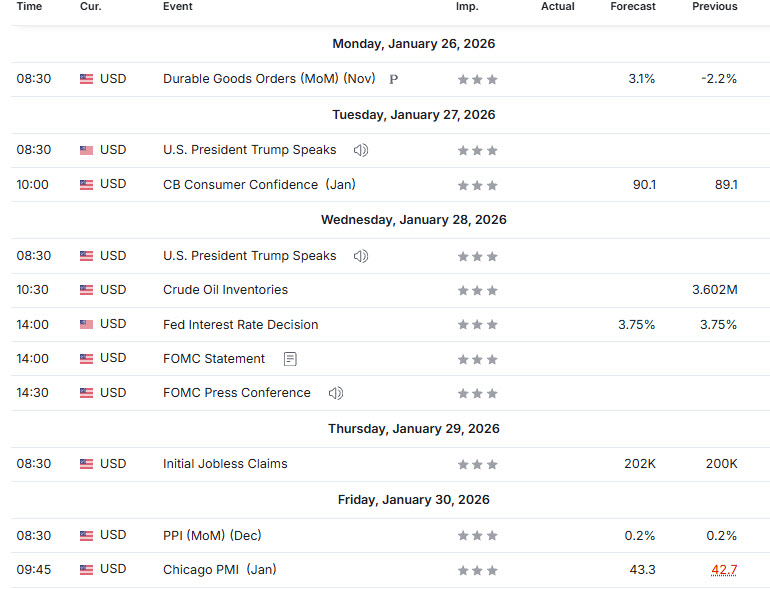Viewport: 770px width, 589px height.
Task: Open the PPI (MoM) event link
Action: [212, 535]
